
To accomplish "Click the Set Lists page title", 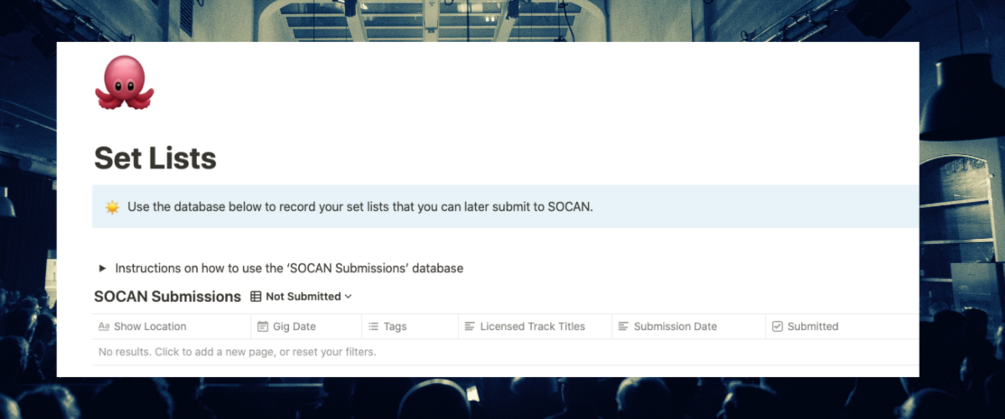I will coord(155,158).
